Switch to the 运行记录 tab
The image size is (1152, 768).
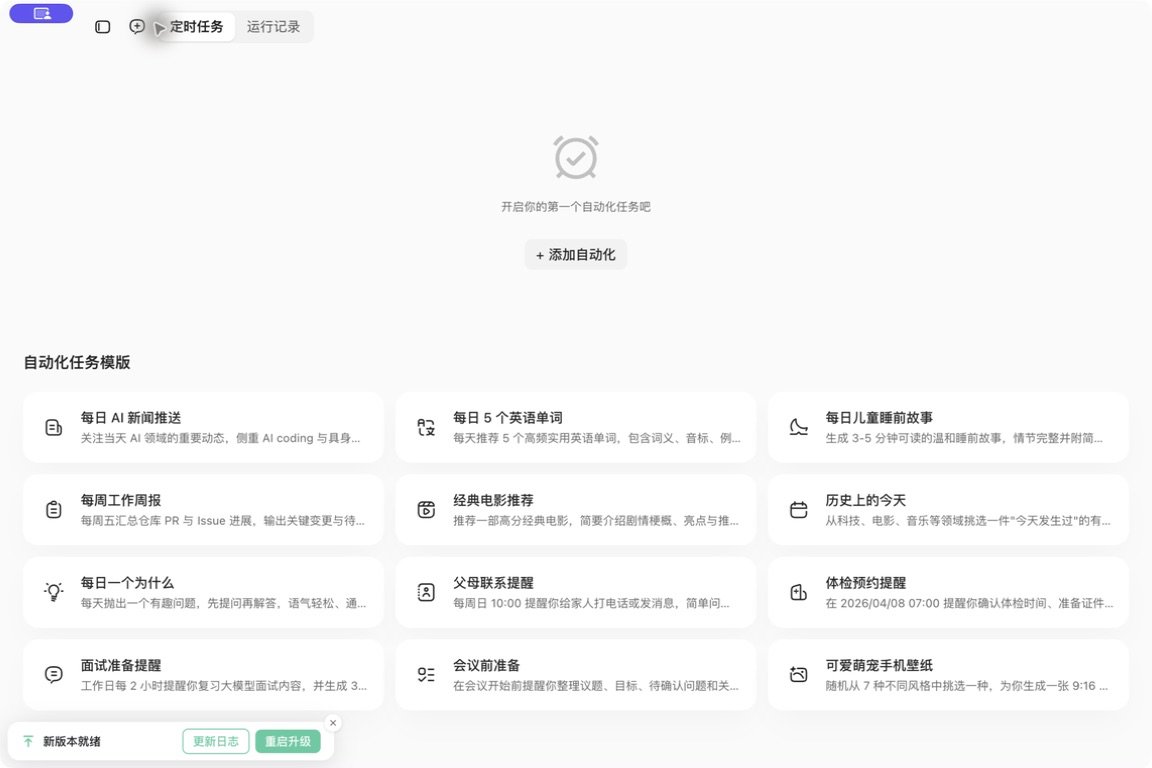(273, 26)
